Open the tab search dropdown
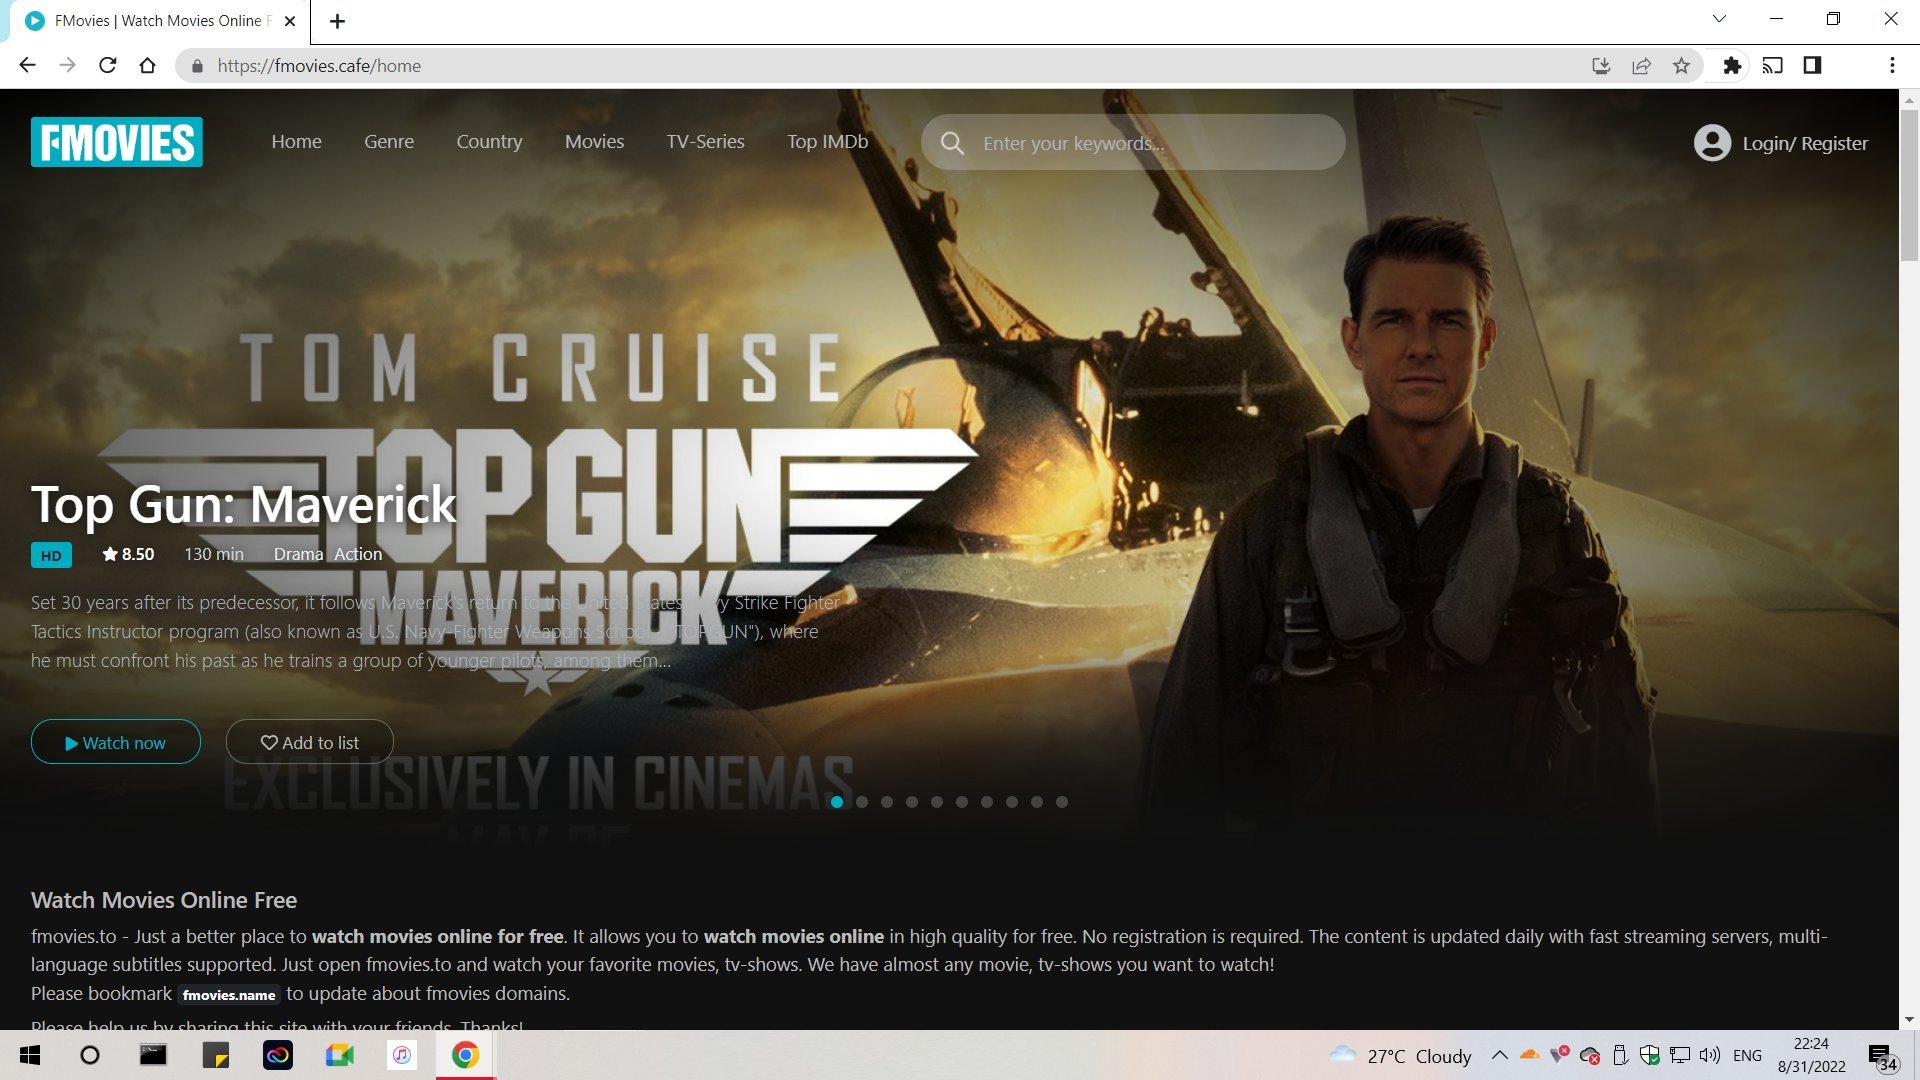The height and width of the screenshot is (1080, 1920). point(1719,19)
